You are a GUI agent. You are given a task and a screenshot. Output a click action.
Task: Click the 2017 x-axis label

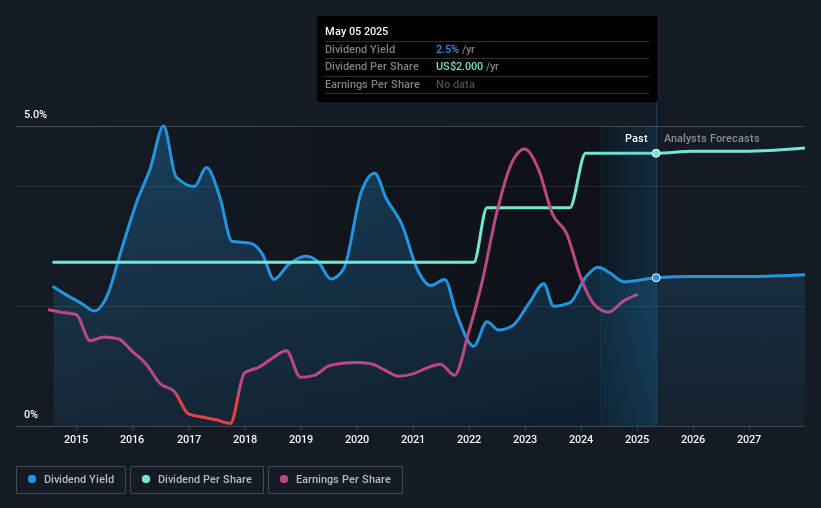188,439
